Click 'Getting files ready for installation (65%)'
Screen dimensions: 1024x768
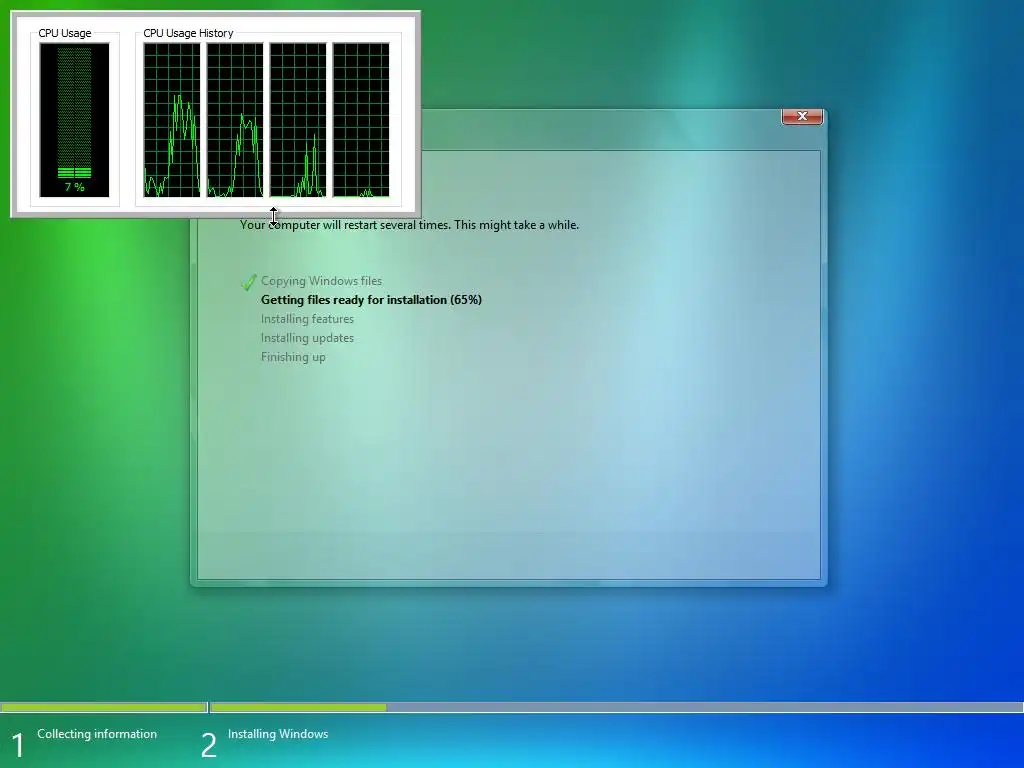(x=371, y=300)
